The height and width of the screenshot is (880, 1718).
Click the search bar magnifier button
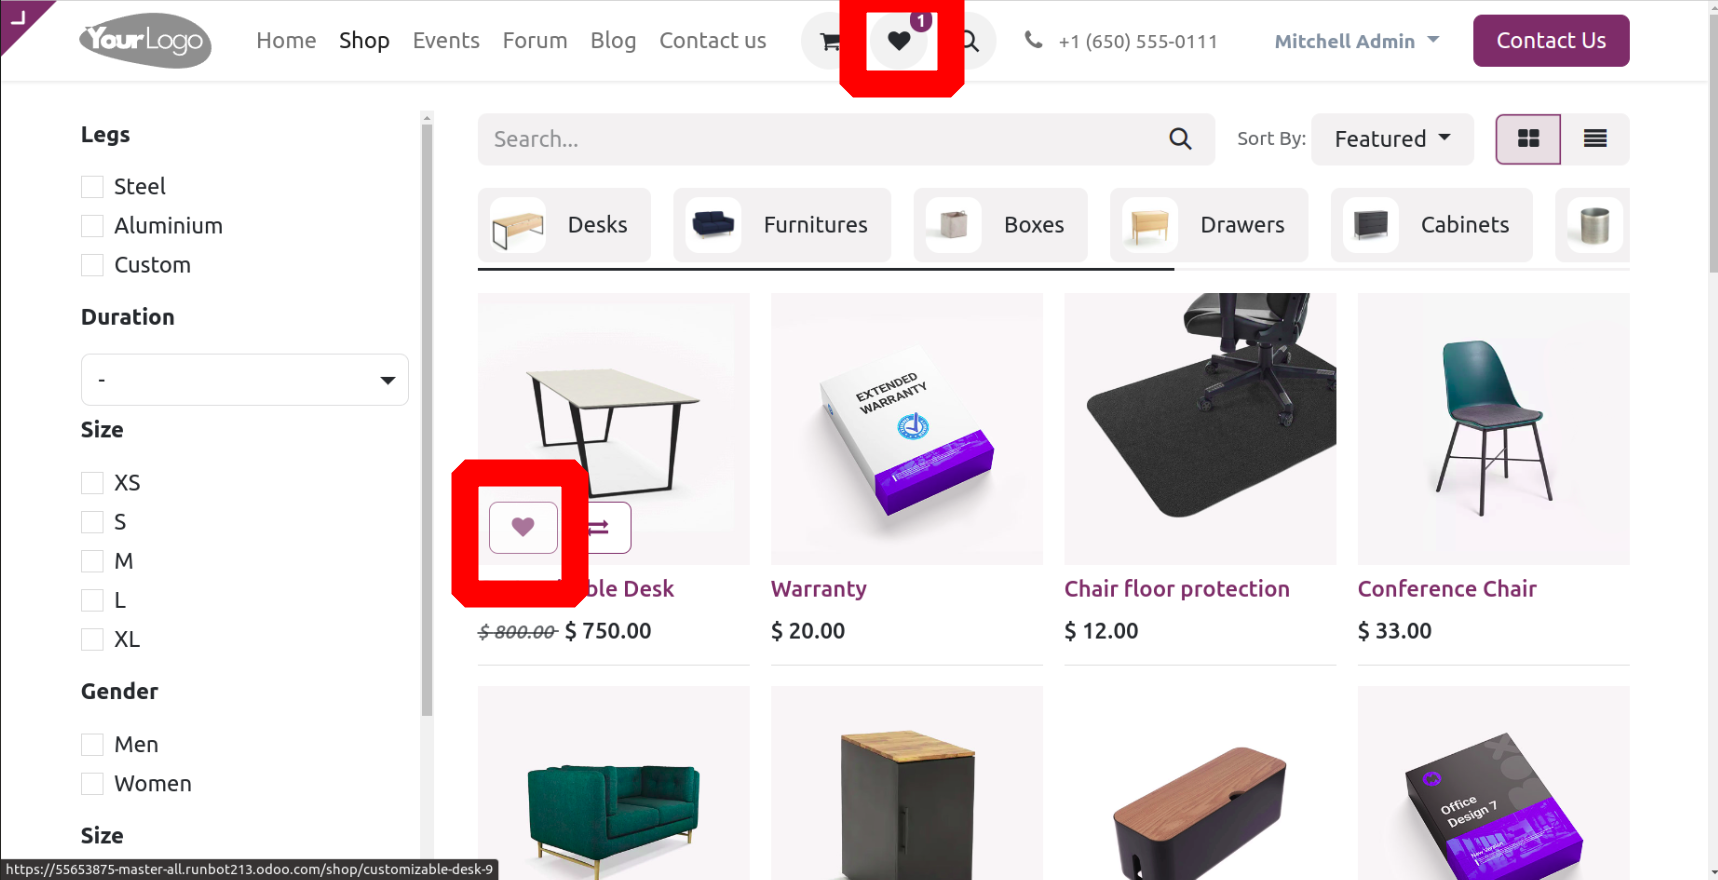1180,139
